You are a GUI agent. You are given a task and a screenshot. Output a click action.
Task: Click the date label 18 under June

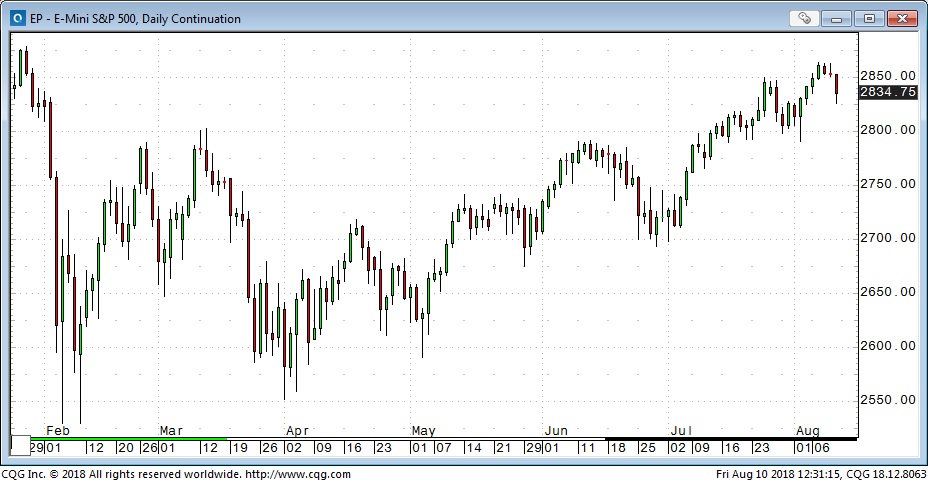(x=618, y=448)
